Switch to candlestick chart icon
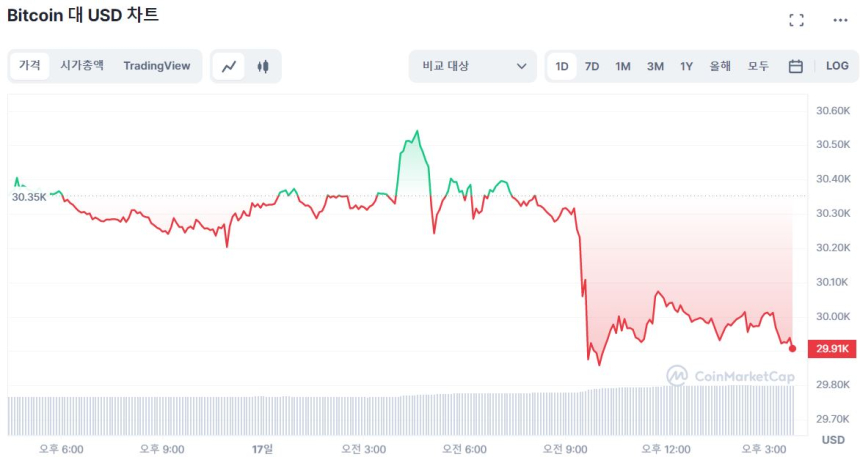 pyautogui.click(x=263, y=66)
